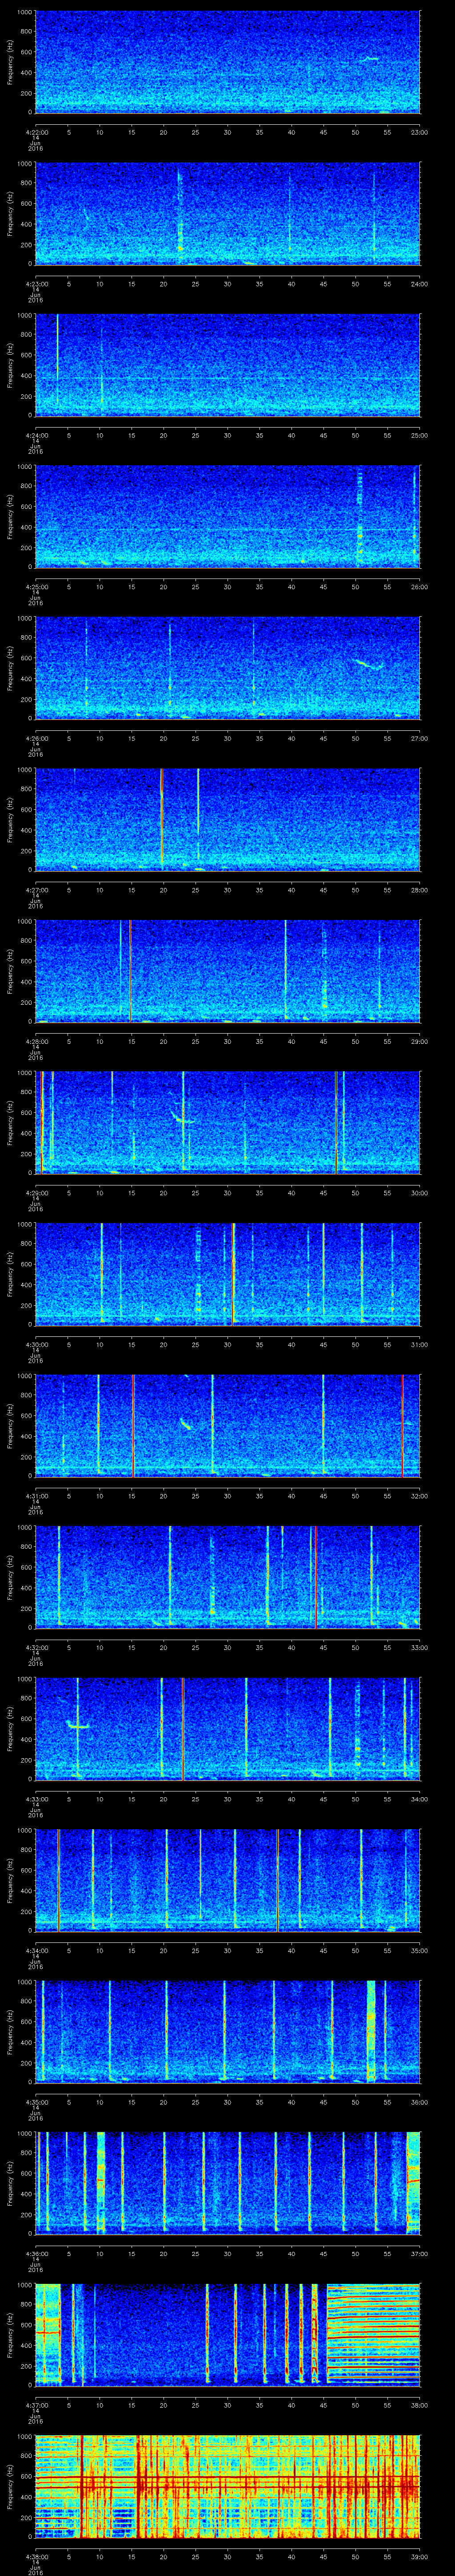Click the '33:00' end time label

(419, 1647)
